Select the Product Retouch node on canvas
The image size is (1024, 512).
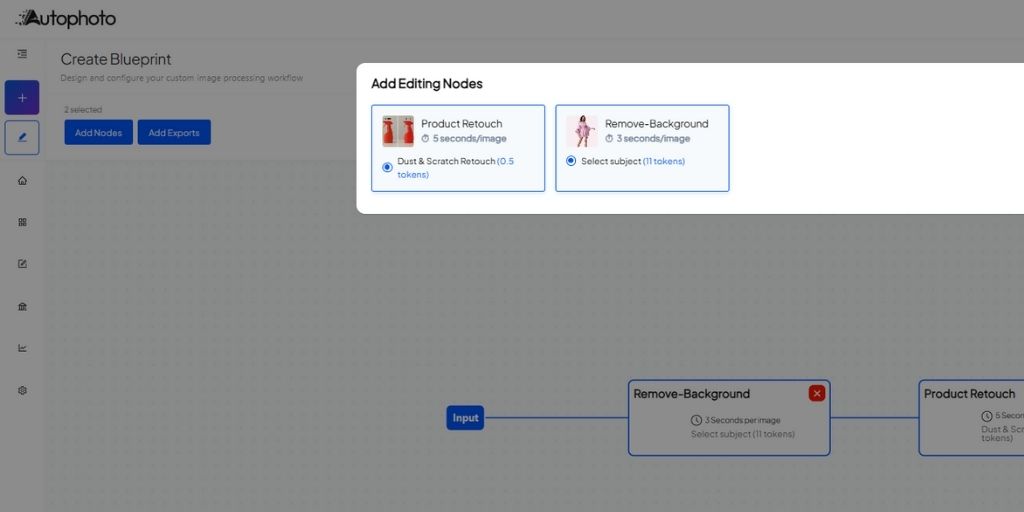point(971,418)
